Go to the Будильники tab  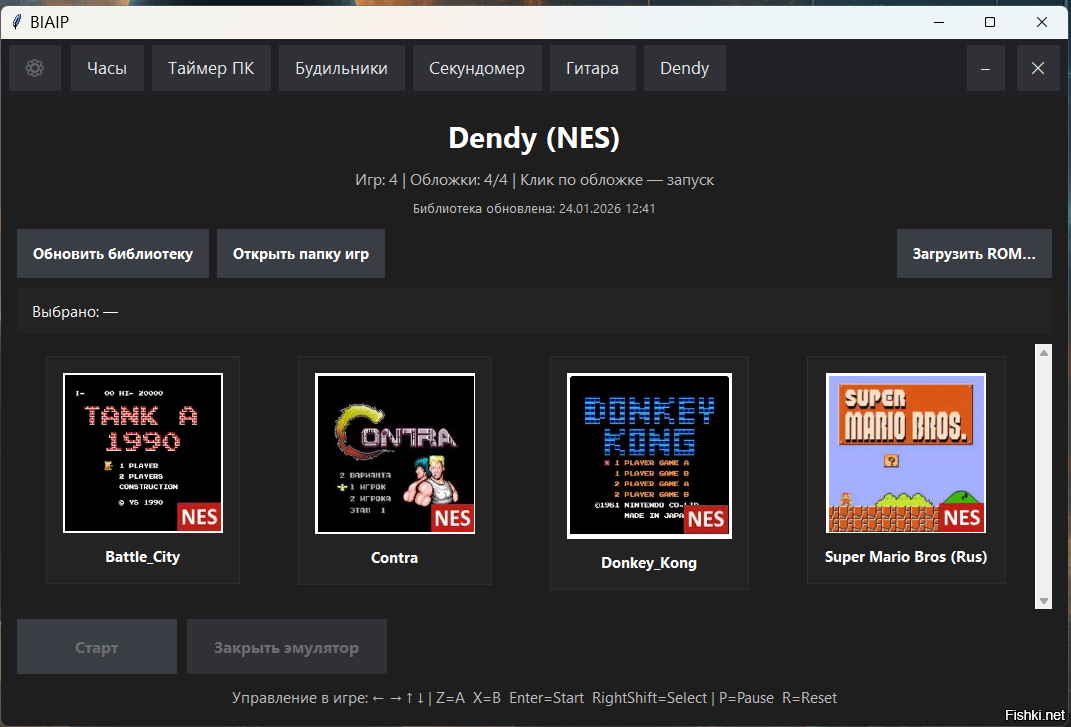coord(342,68)
